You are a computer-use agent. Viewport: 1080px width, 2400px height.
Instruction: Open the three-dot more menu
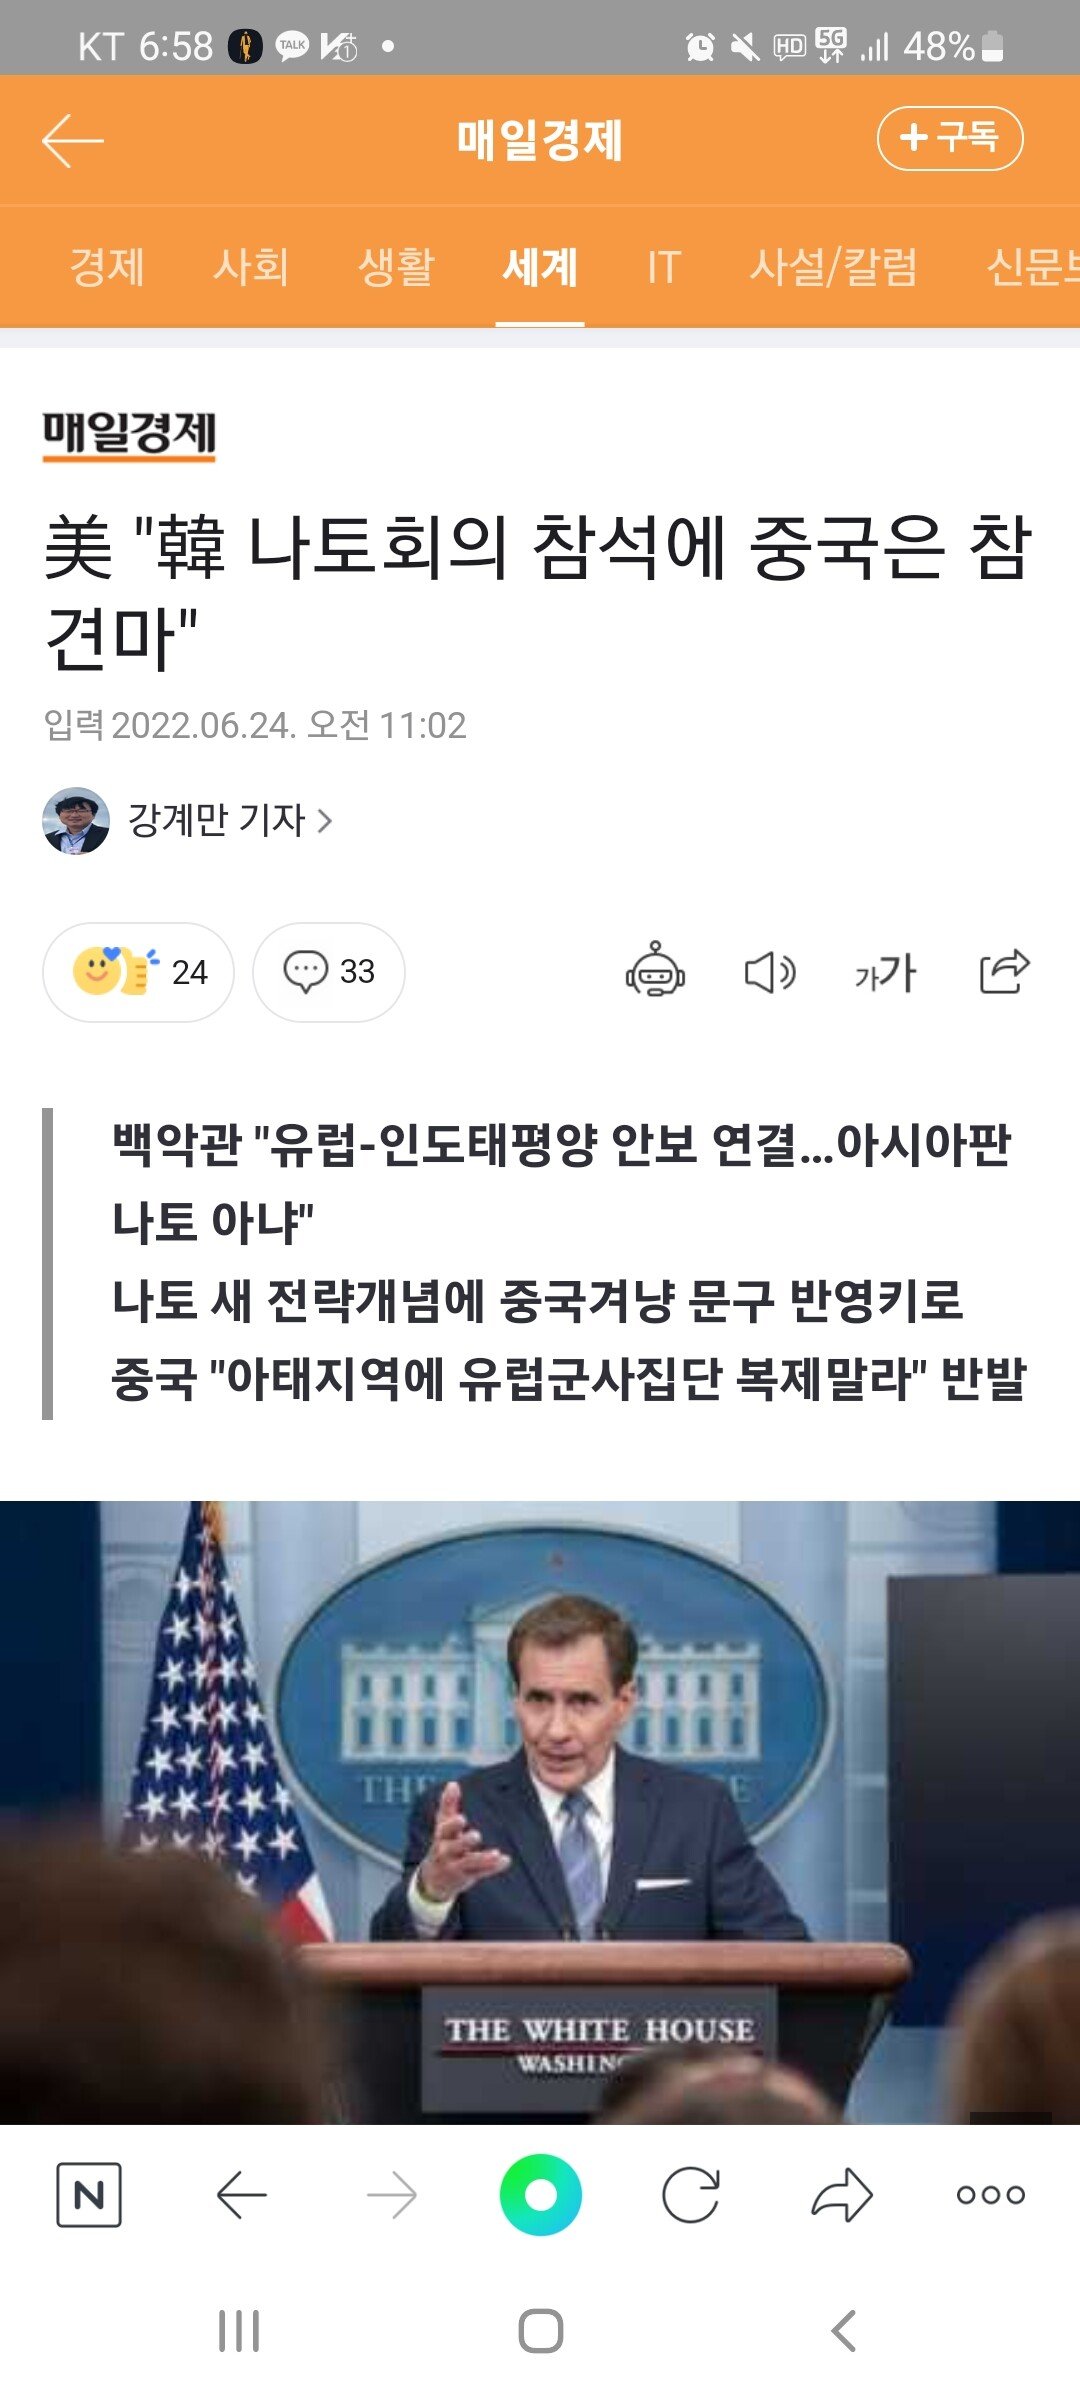(990, 2195)
